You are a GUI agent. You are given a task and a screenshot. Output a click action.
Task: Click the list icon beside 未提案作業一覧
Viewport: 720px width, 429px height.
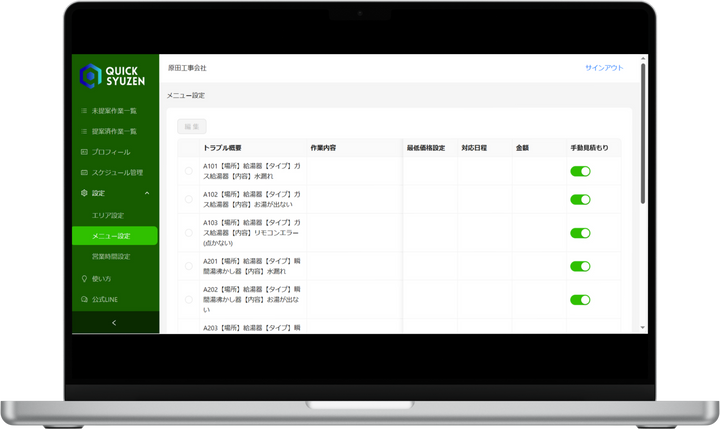pos(84,111)
